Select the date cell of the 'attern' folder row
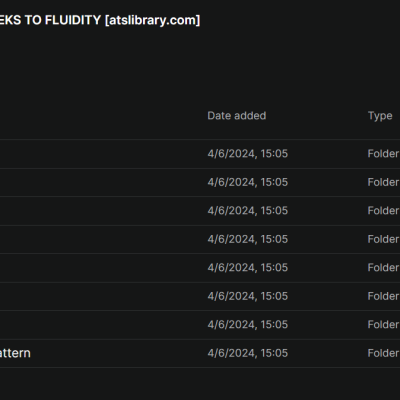Screen dimensions: 400x400 point(248,353)
